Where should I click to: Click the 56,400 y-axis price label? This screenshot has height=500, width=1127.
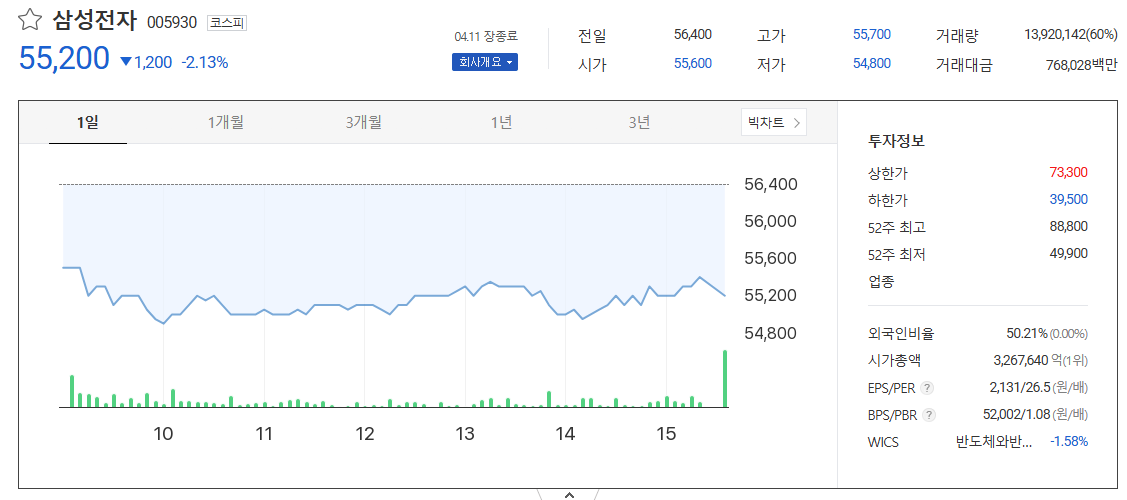[770, 185]
